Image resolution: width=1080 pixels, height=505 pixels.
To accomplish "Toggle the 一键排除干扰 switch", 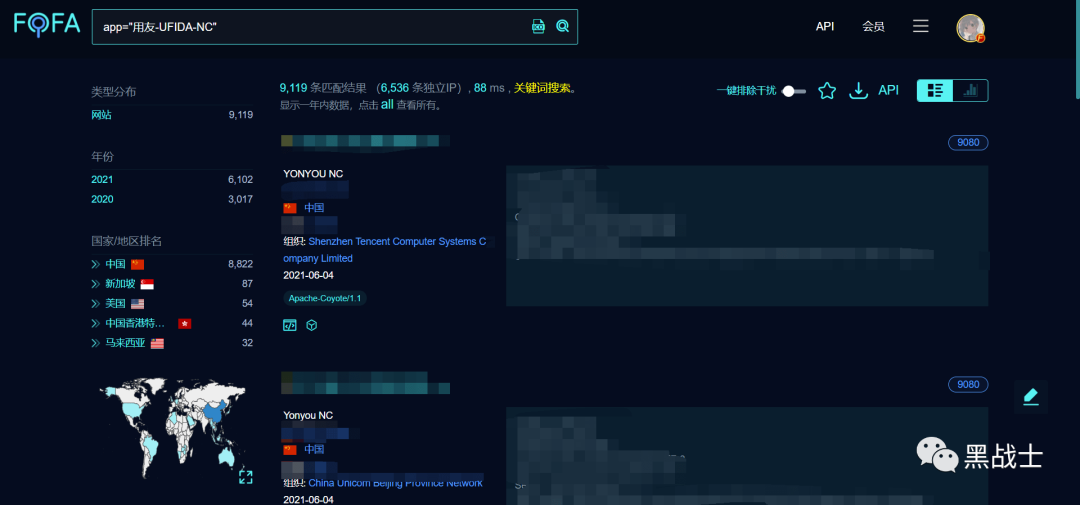I will click(794, 91).
